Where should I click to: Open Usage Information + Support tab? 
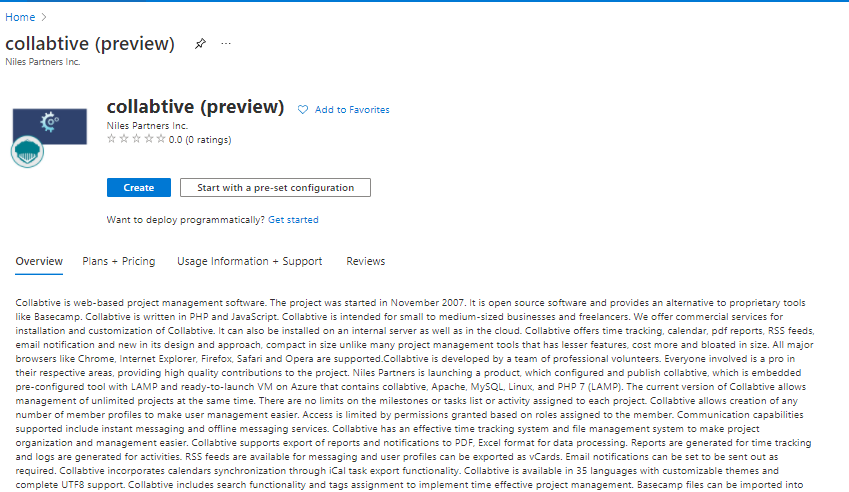click(x=250, y=261)
